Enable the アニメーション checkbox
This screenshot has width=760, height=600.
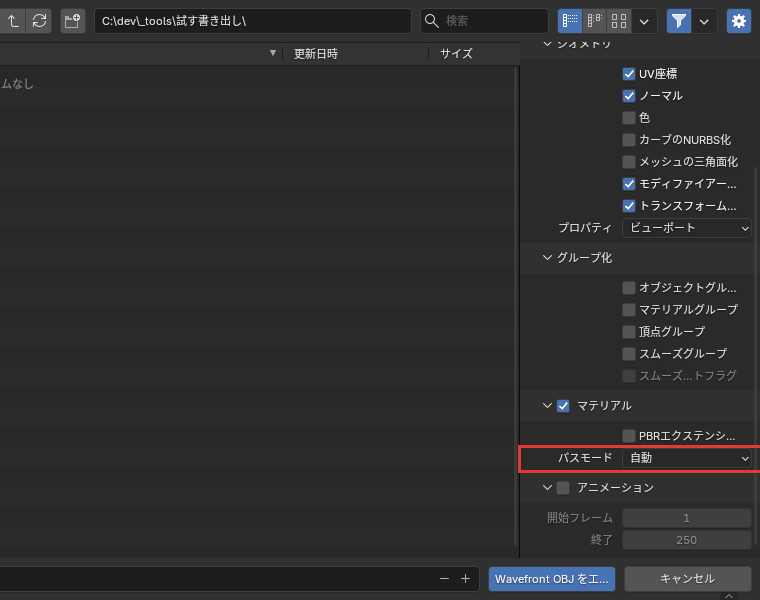click(563, 488)
